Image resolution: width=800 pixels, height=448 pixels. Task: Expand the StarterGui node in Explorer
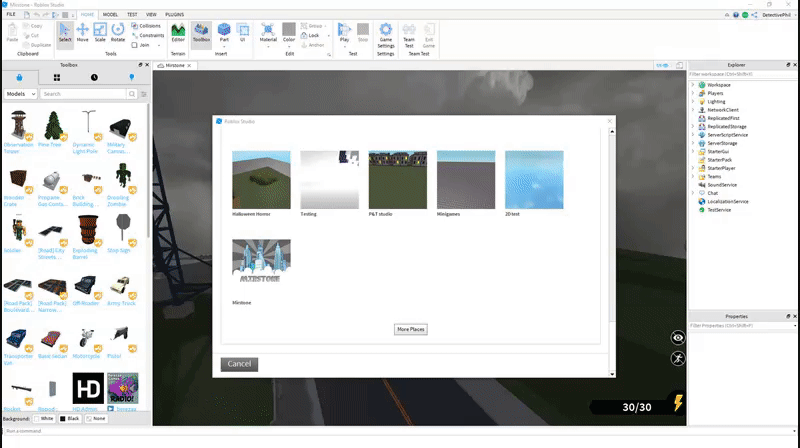692,152
